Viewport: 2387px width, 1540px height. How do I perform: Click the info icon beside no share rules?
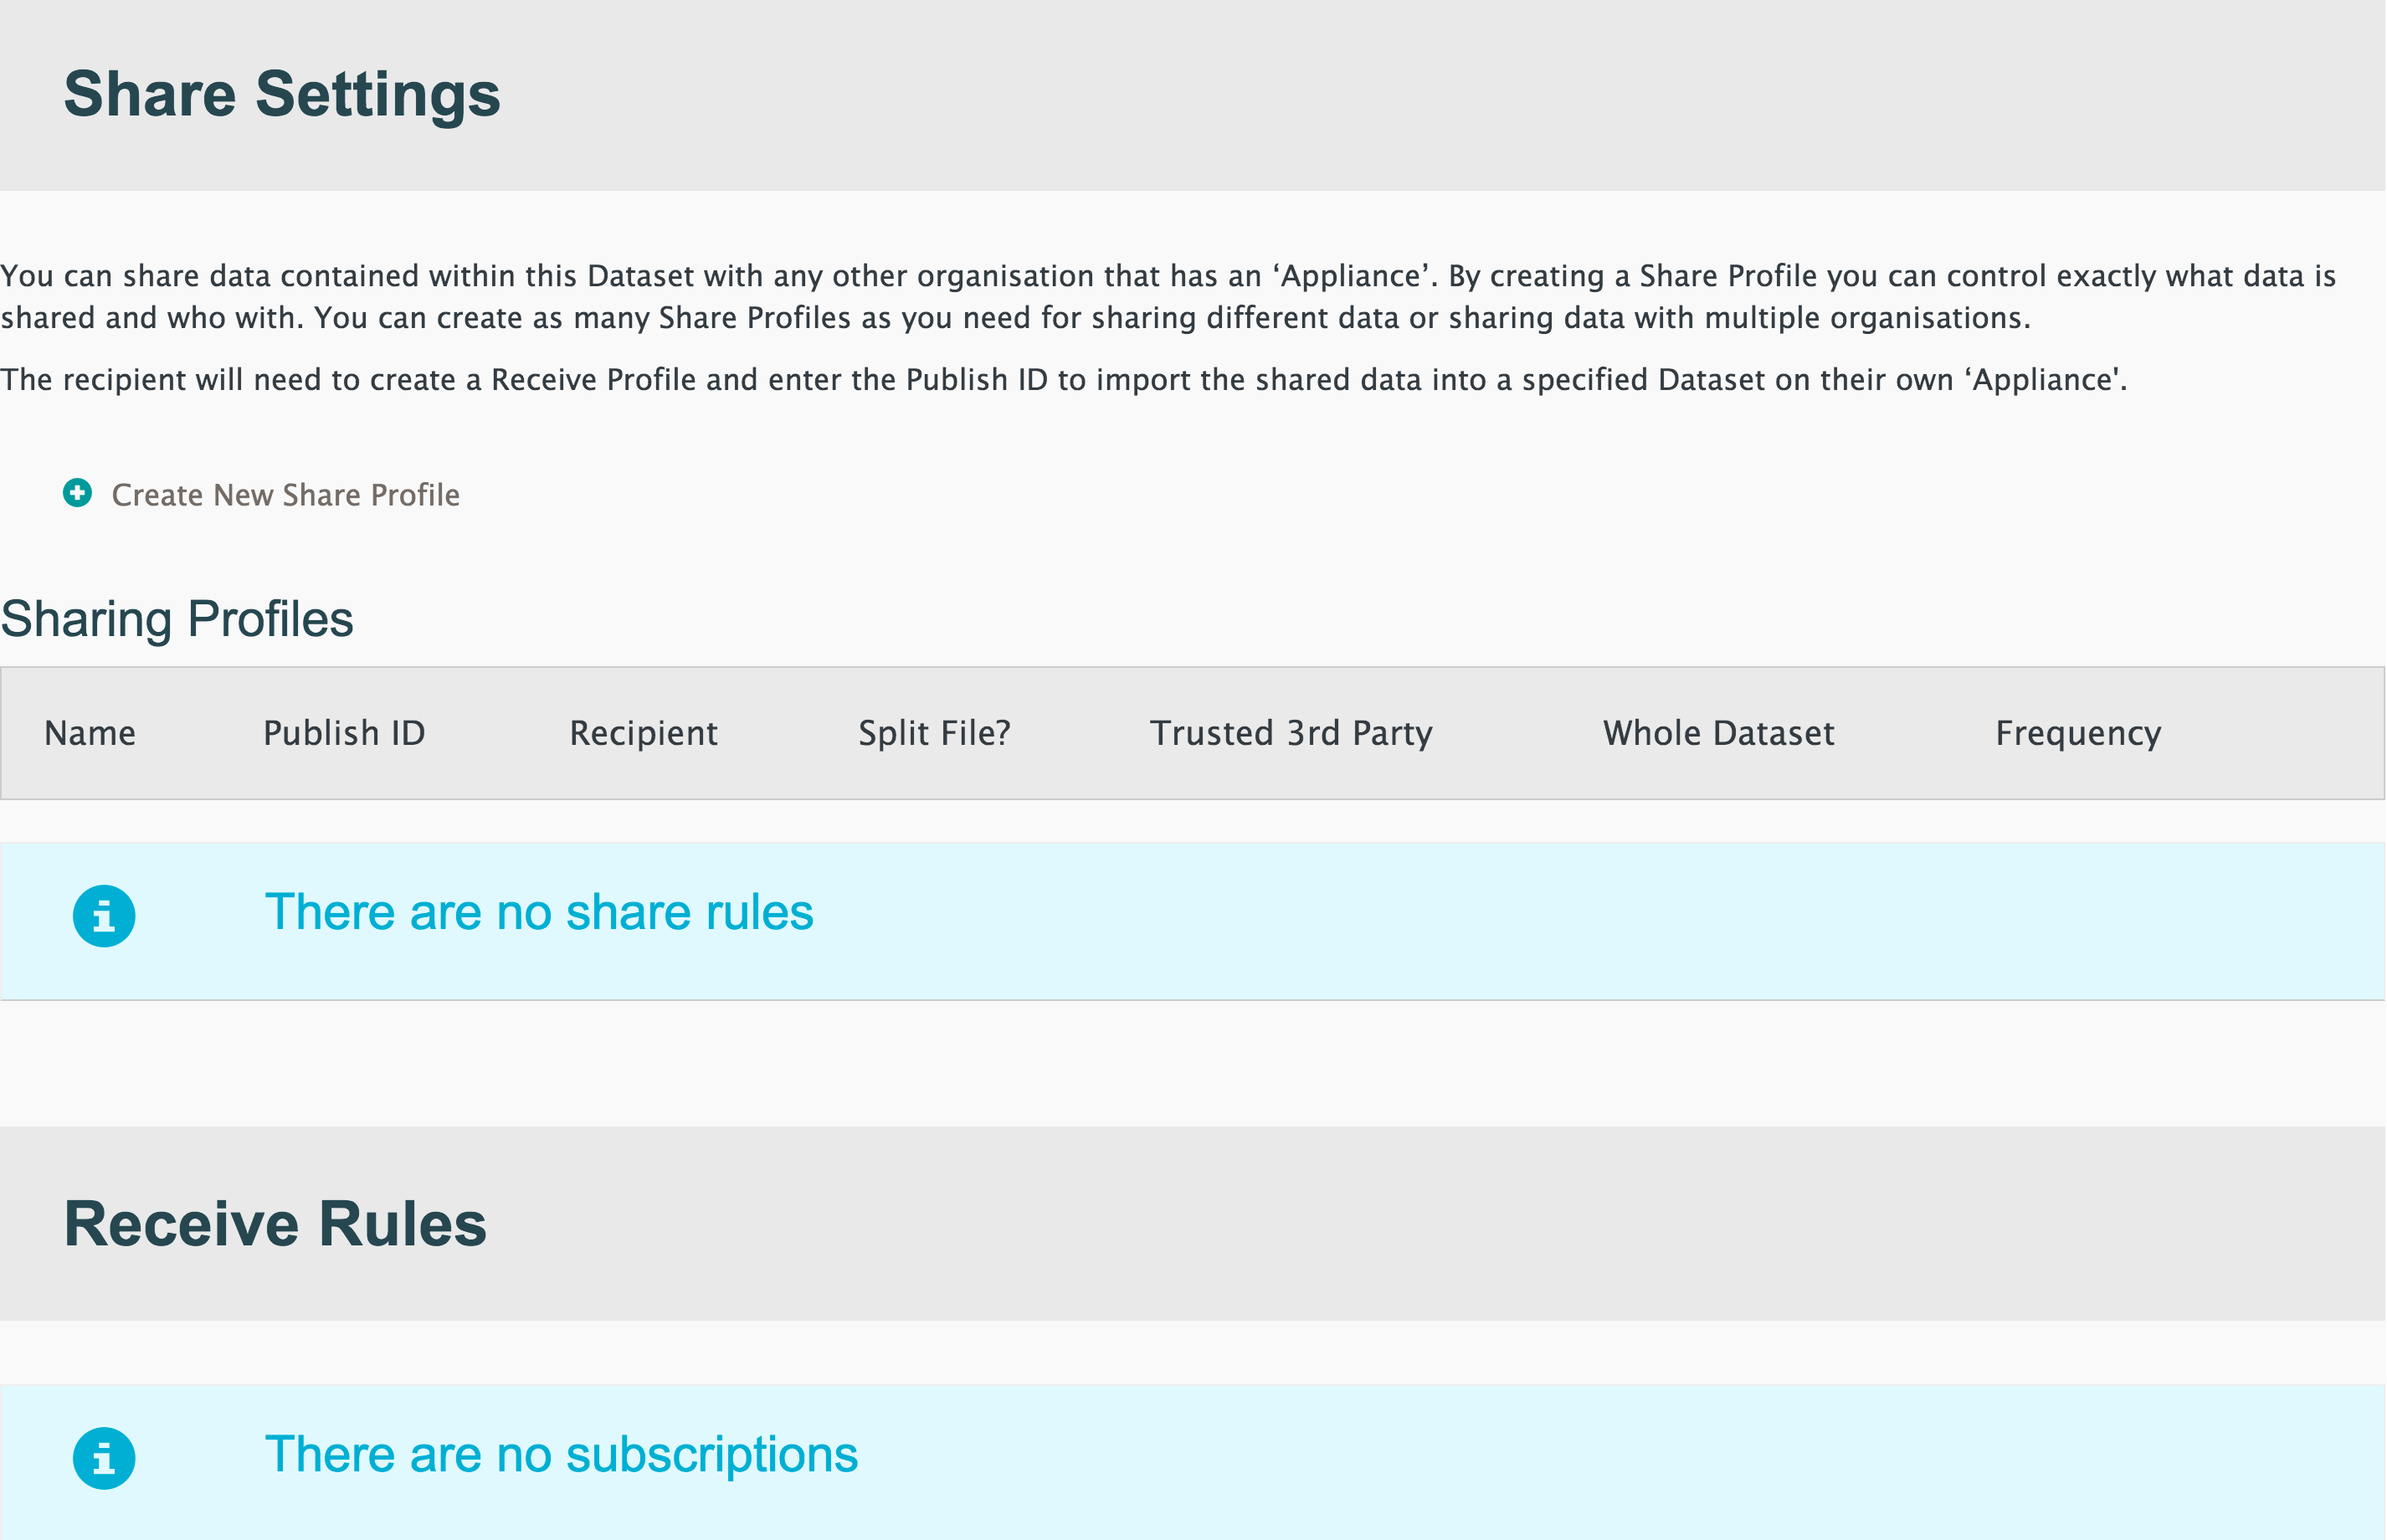click(104, 916)
